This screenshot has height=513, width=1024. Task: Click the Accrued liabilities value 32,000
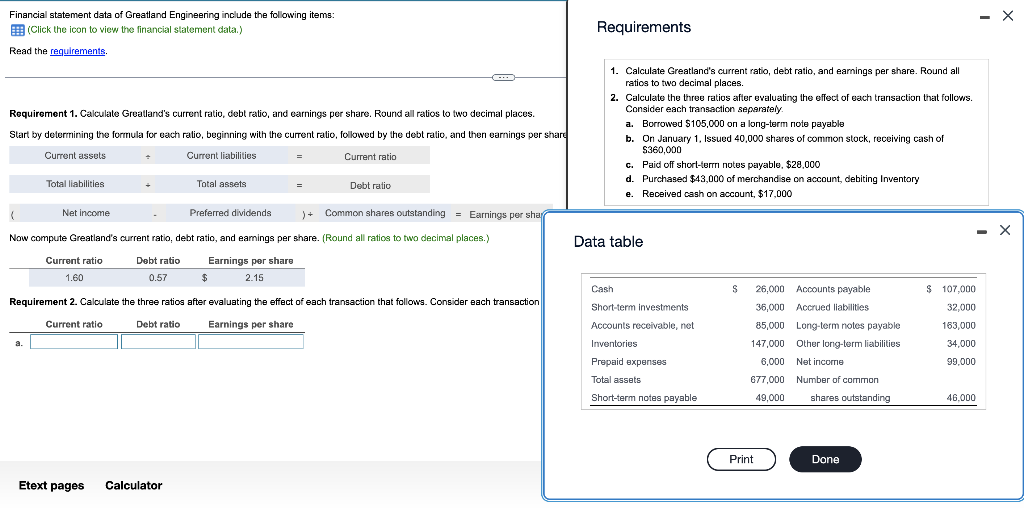click(x=961, y=307)
